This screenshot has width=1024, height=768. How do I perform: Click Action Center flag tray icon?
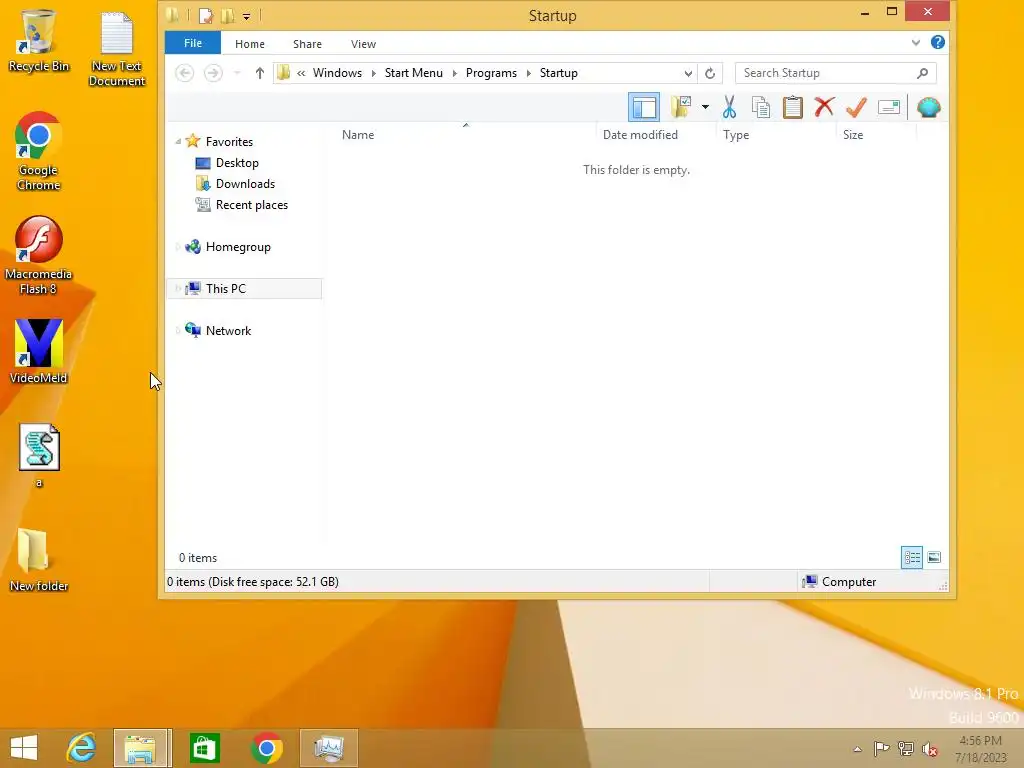coord(881,749)
